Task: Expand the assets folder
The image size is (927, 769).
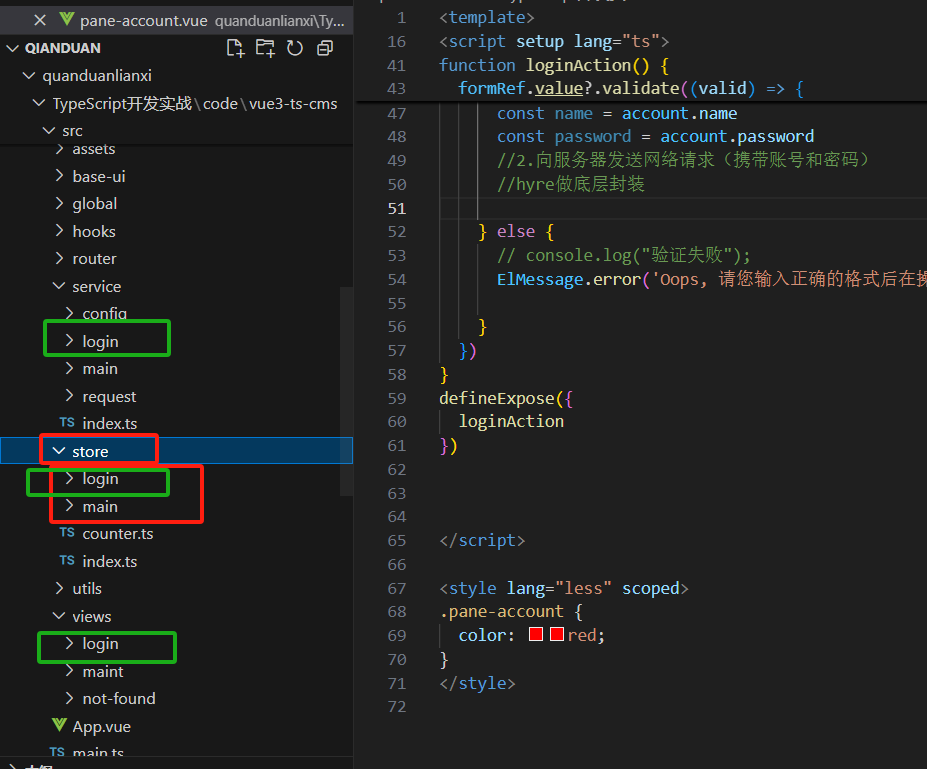Action: [x=59, y=149]
